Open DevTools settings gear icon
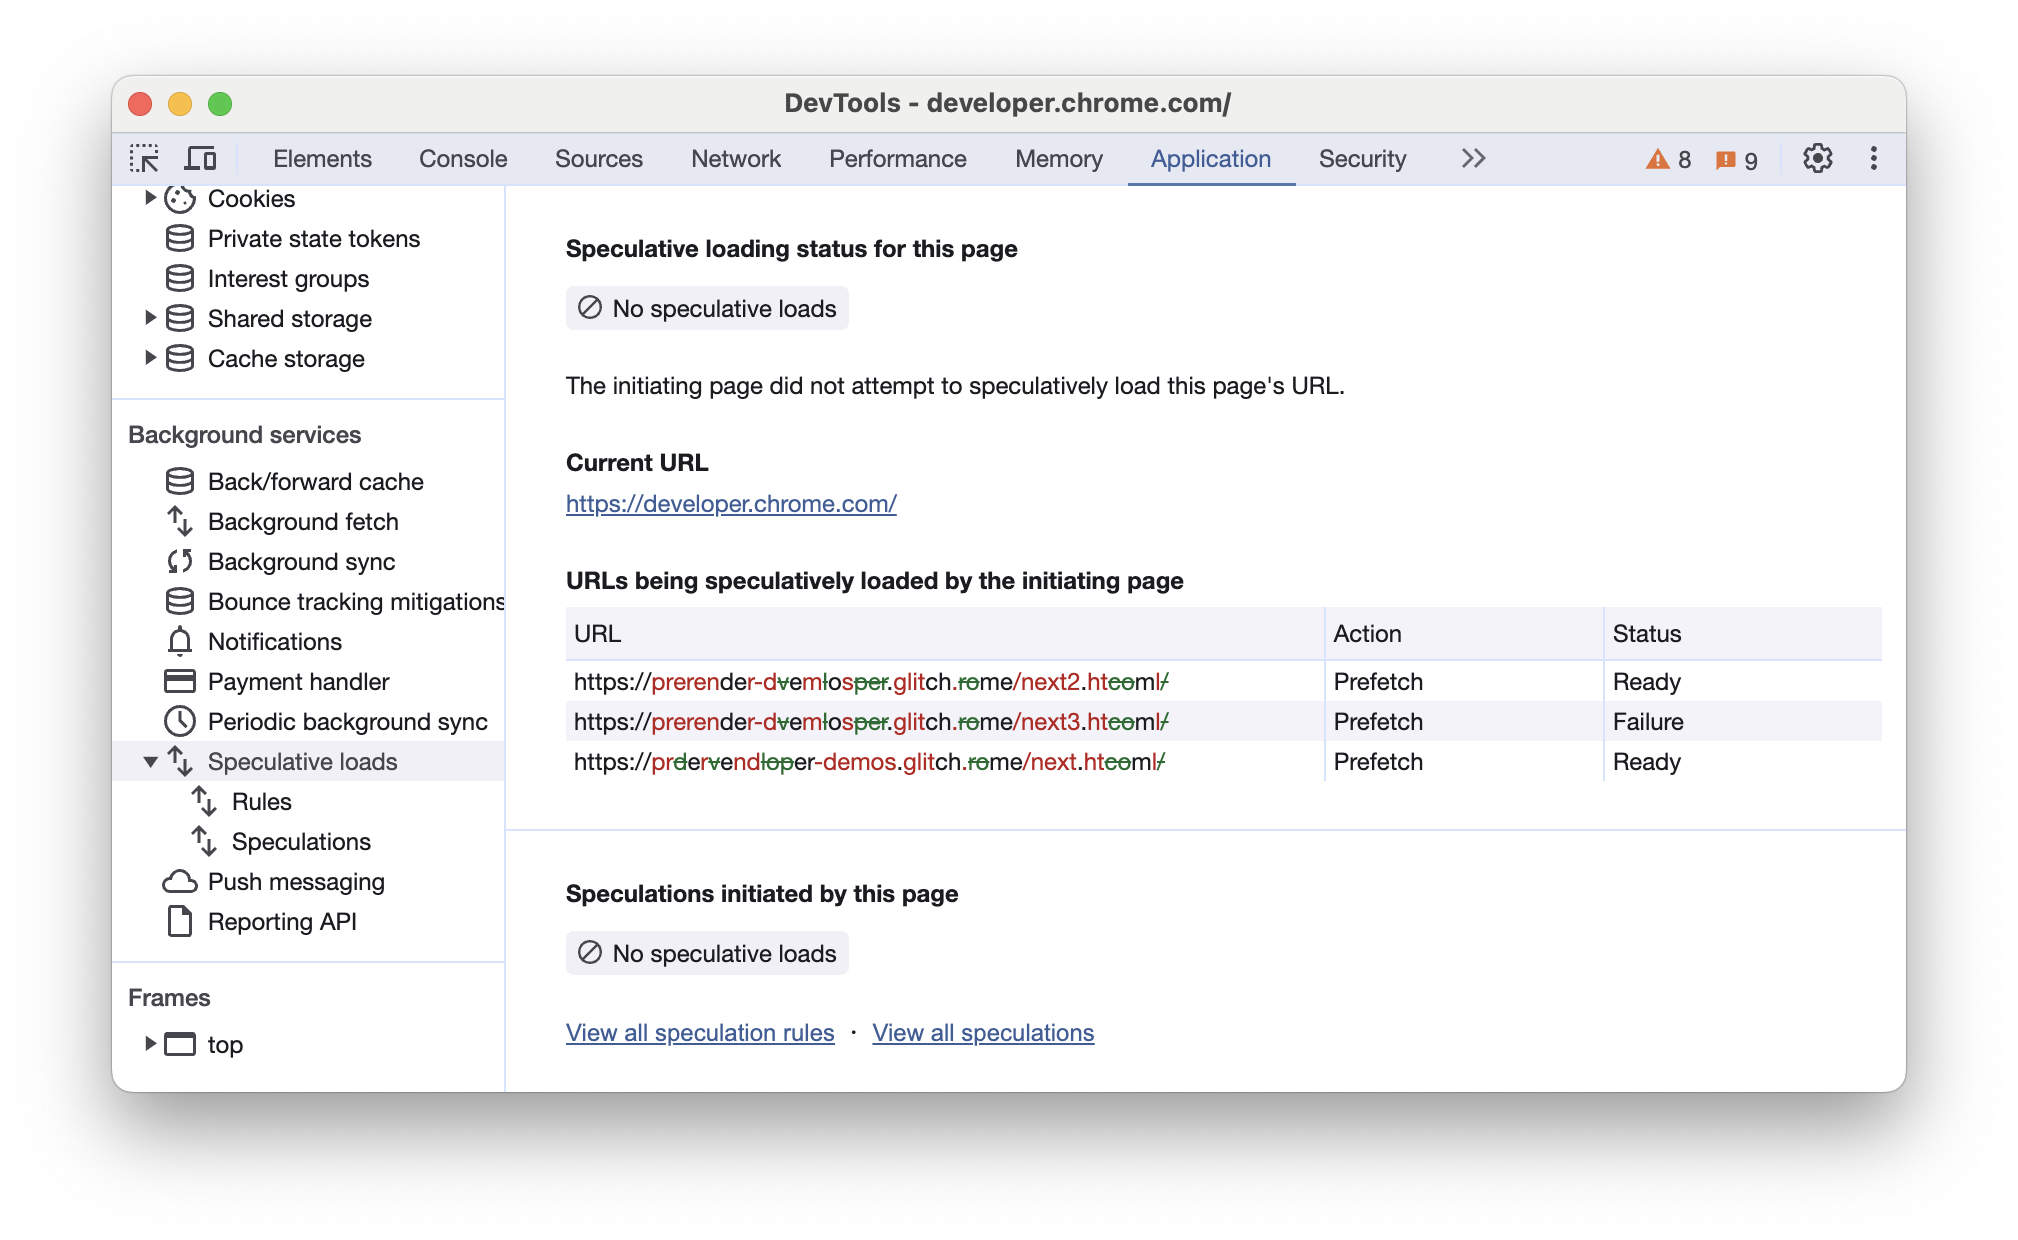This screenshot has height=1240, width=2018. [1818, 159]
